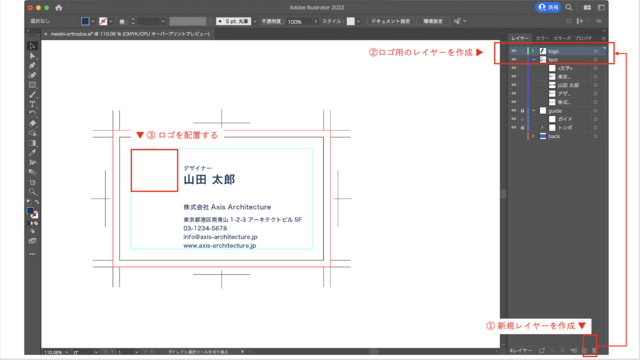Select the Direct Selection tool
This screenshot has height=360, width=640.
tap(32, 56)
